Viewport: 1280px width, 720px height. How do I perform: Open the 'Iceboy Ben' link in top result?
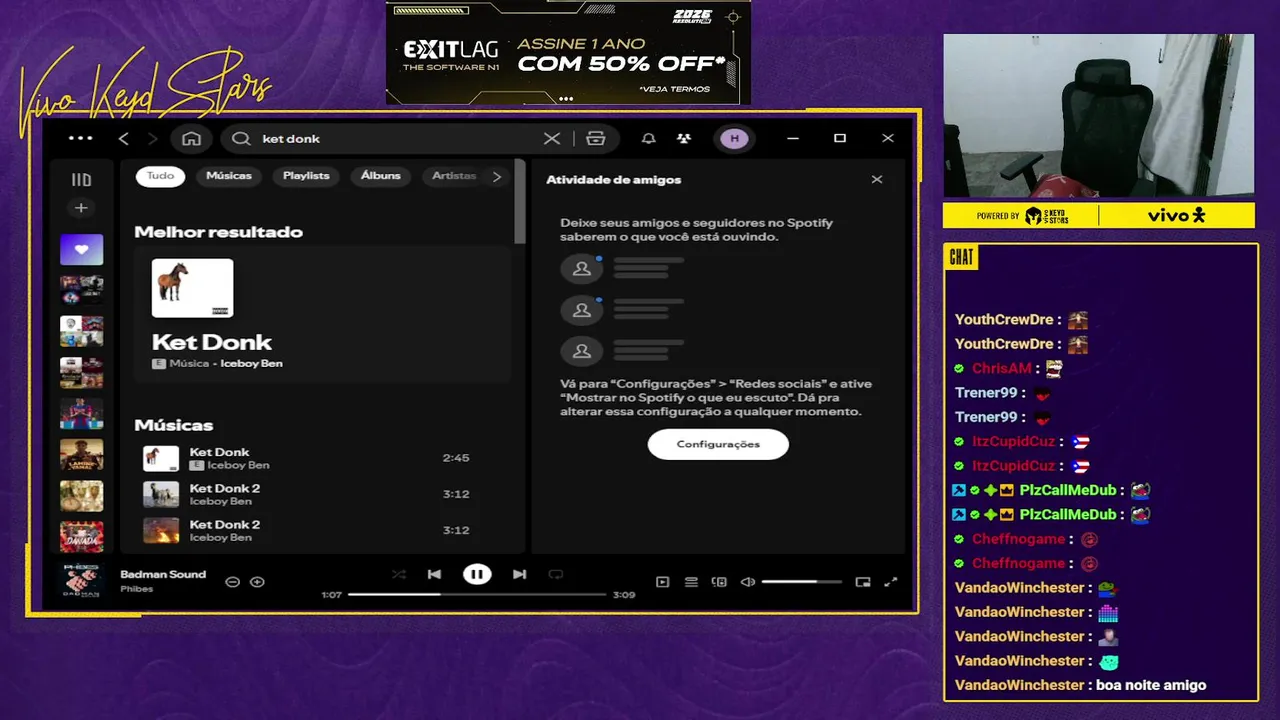pyautogui.click(x=251, y=364)
